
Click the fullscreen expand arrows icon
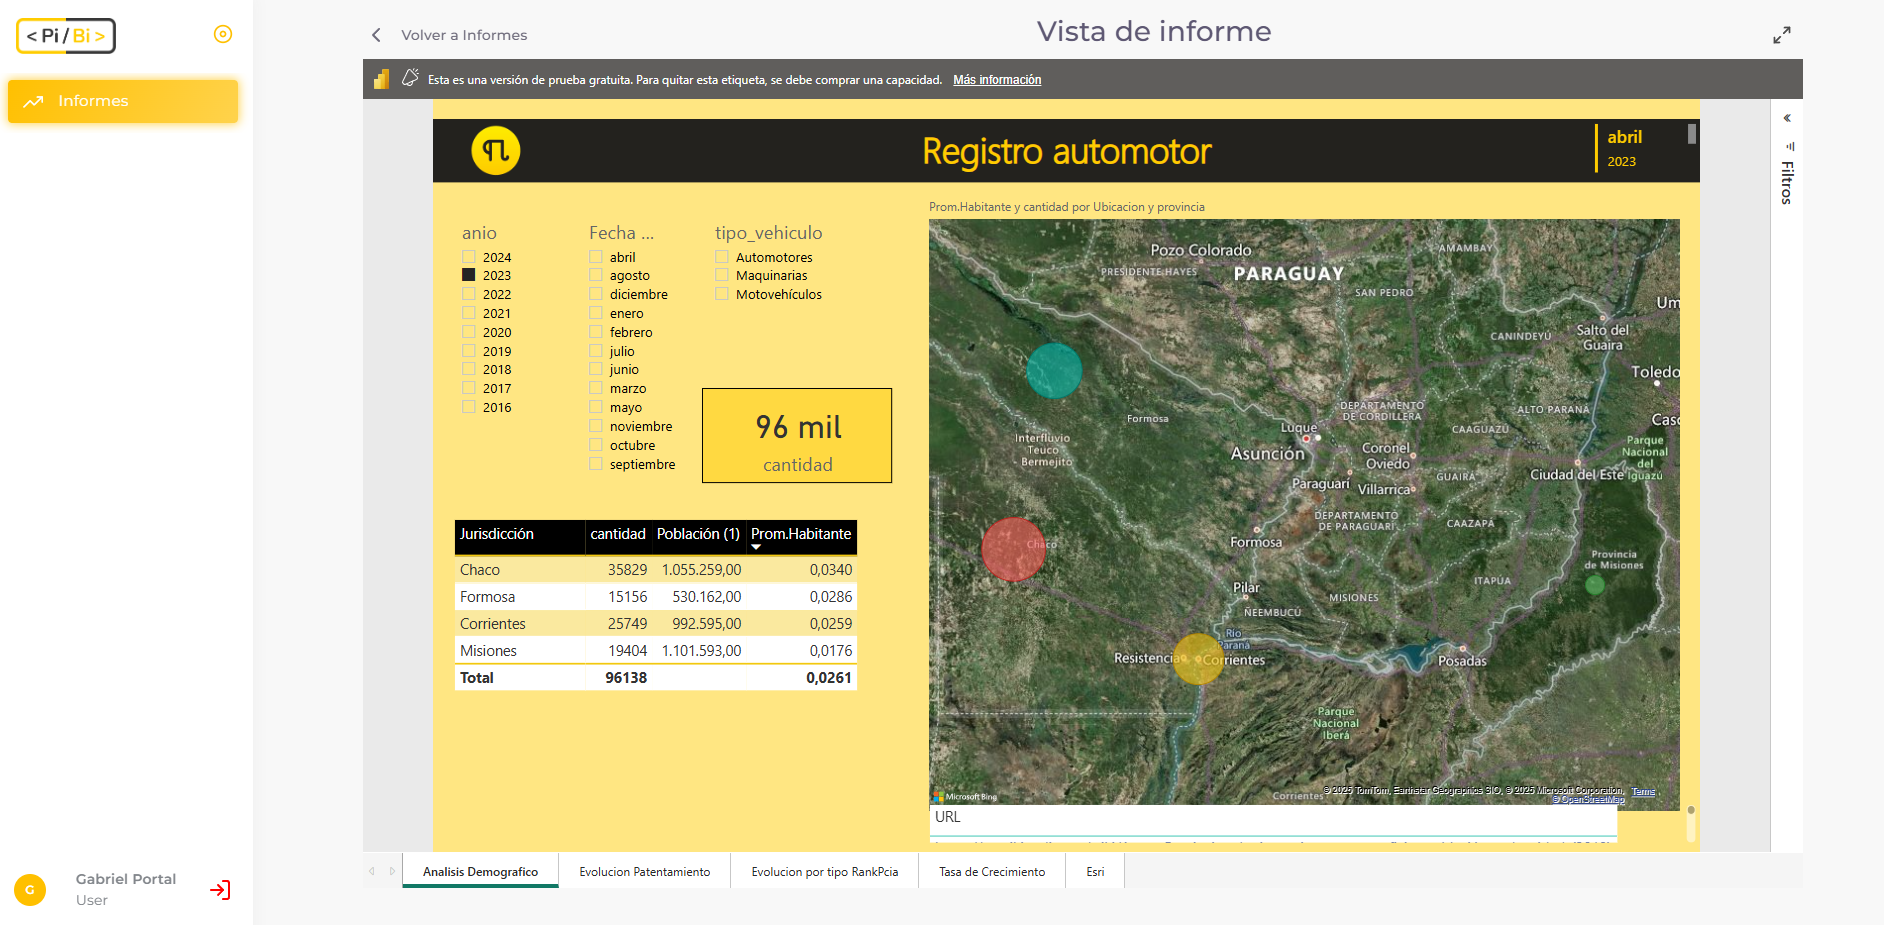(1781, 35)
